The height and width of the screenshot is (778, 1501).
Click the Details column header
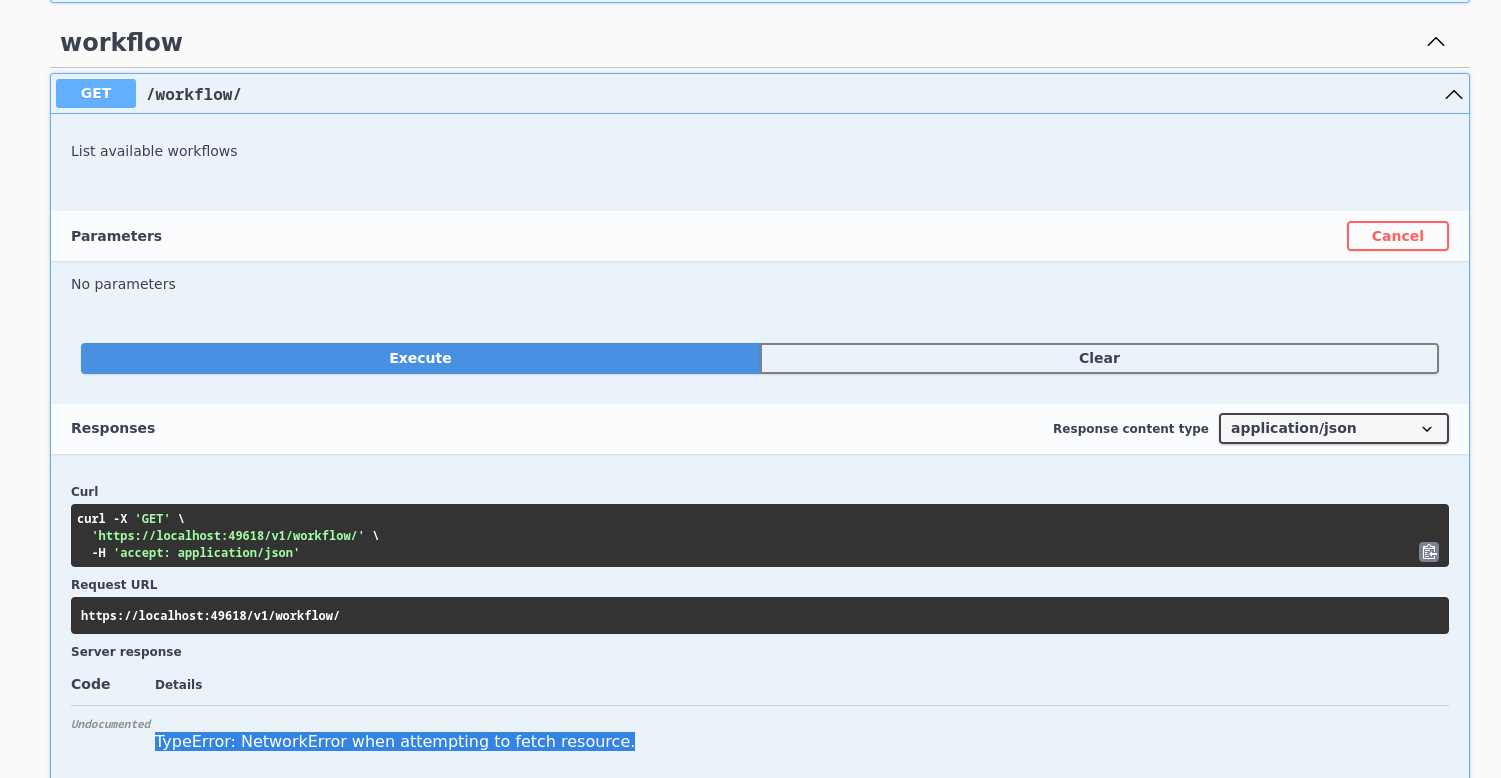[x=178, y=685]
